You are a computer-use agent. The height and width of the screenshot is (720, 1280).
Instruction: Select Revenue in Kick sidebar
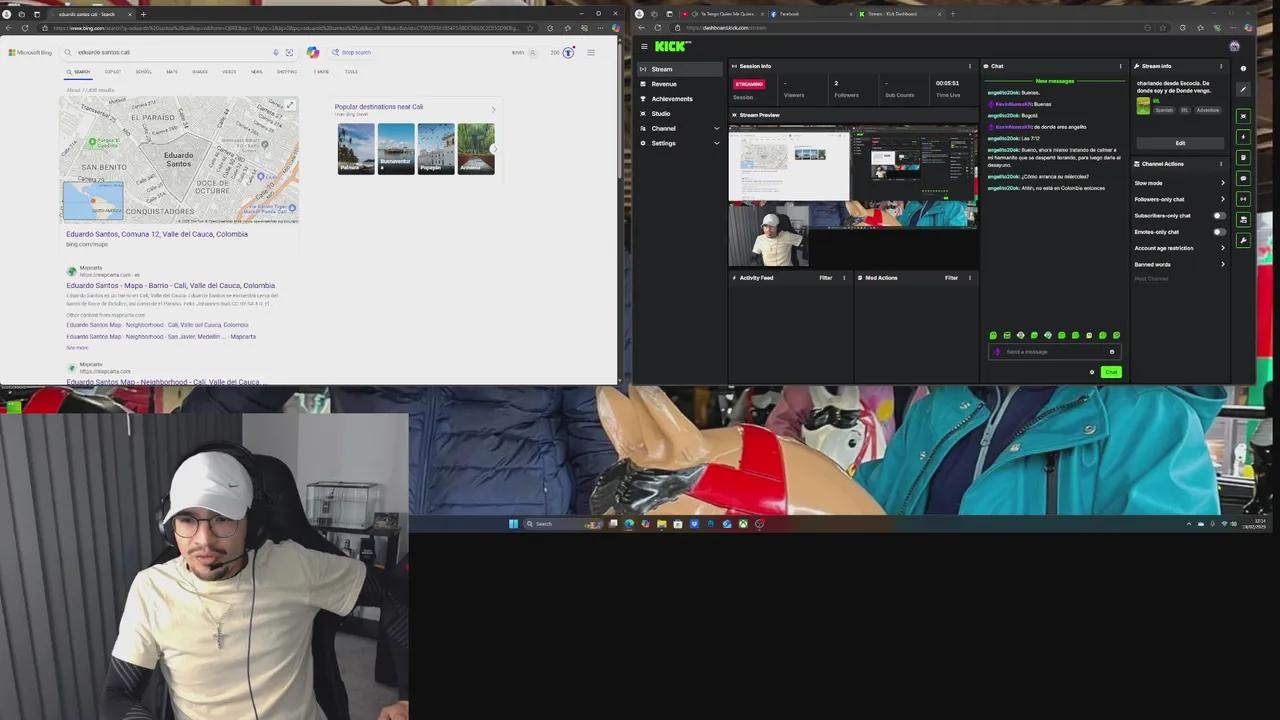(x=679, y=84)
